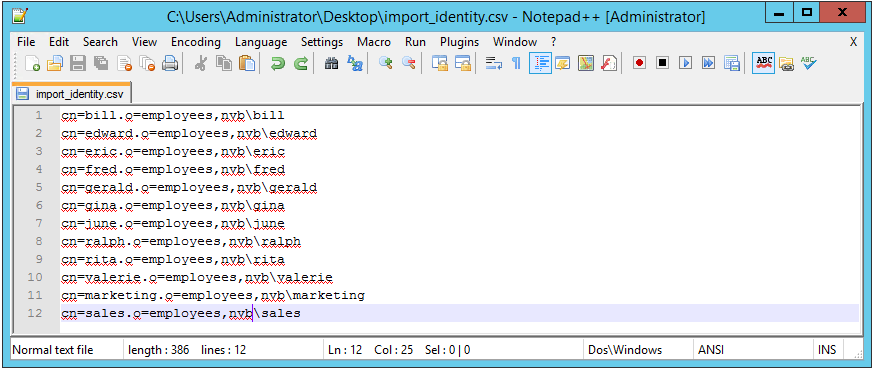Save the file with the floppy disk icon
This screenshot has height=371, width=875.
[x=78, y=63]
